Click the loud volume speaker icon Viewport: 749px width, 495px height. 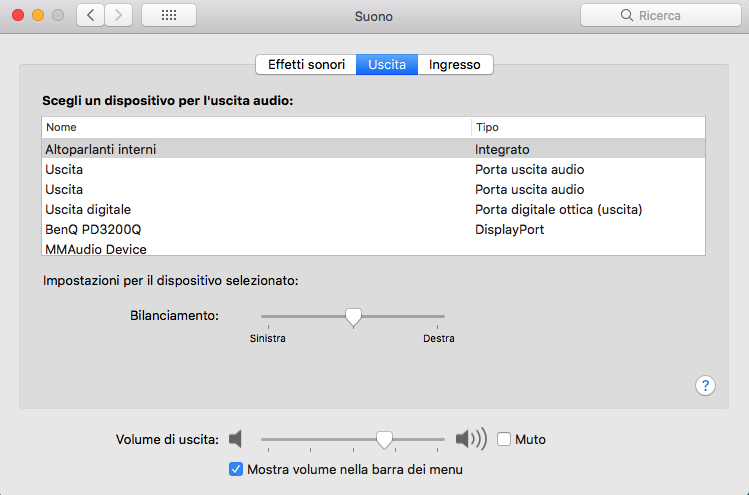[x=471, y=439]
